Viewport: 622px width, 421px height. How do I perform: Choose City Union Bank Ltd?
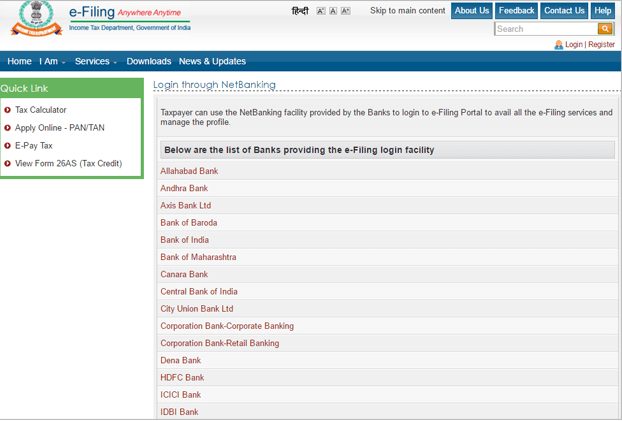[197, 309]
